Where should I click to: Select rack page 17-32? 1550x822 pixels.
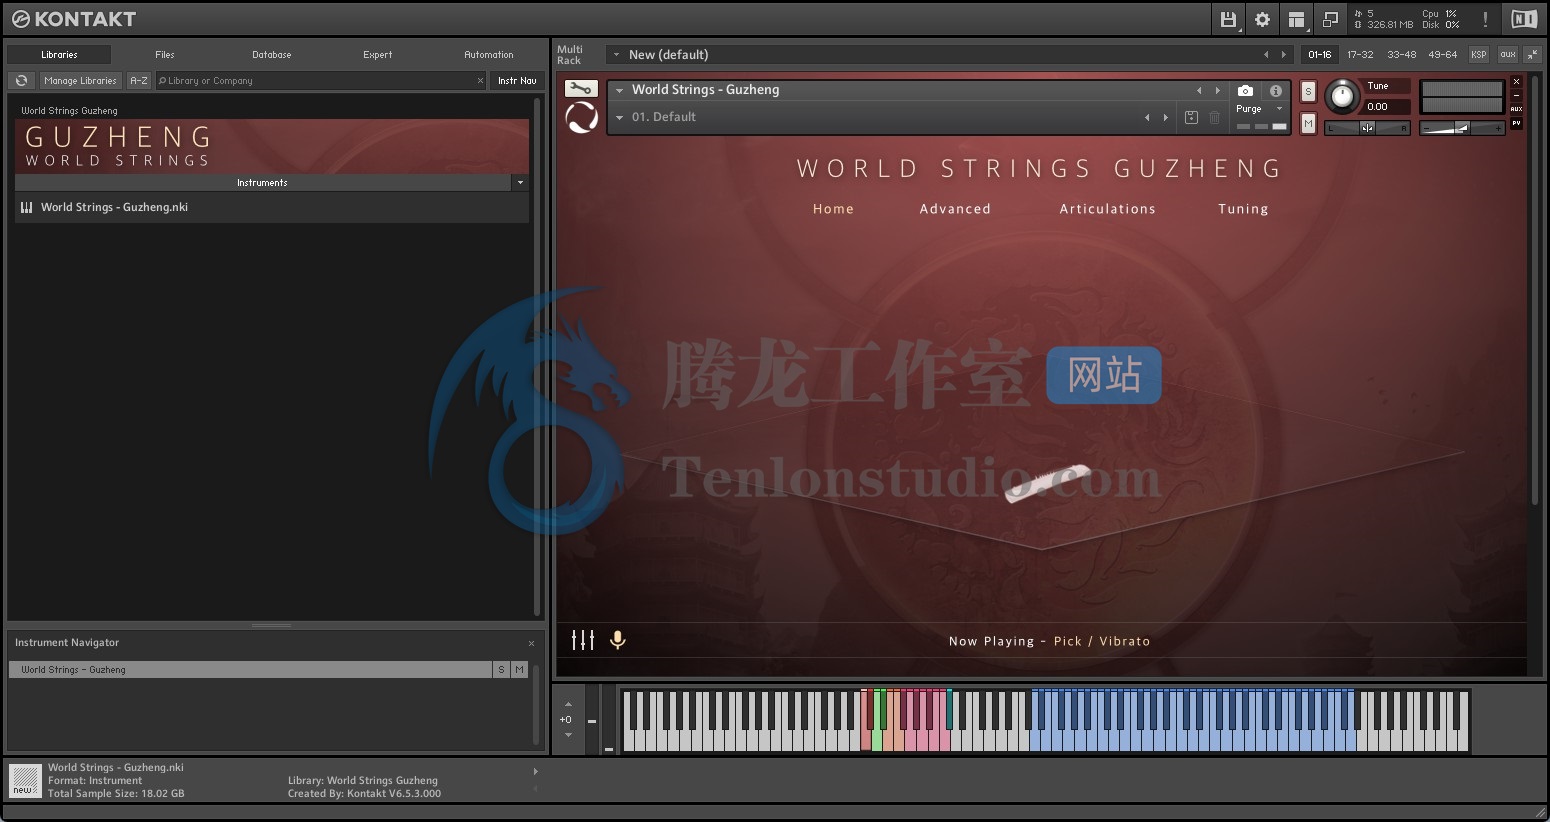[x=1360, y=55]
